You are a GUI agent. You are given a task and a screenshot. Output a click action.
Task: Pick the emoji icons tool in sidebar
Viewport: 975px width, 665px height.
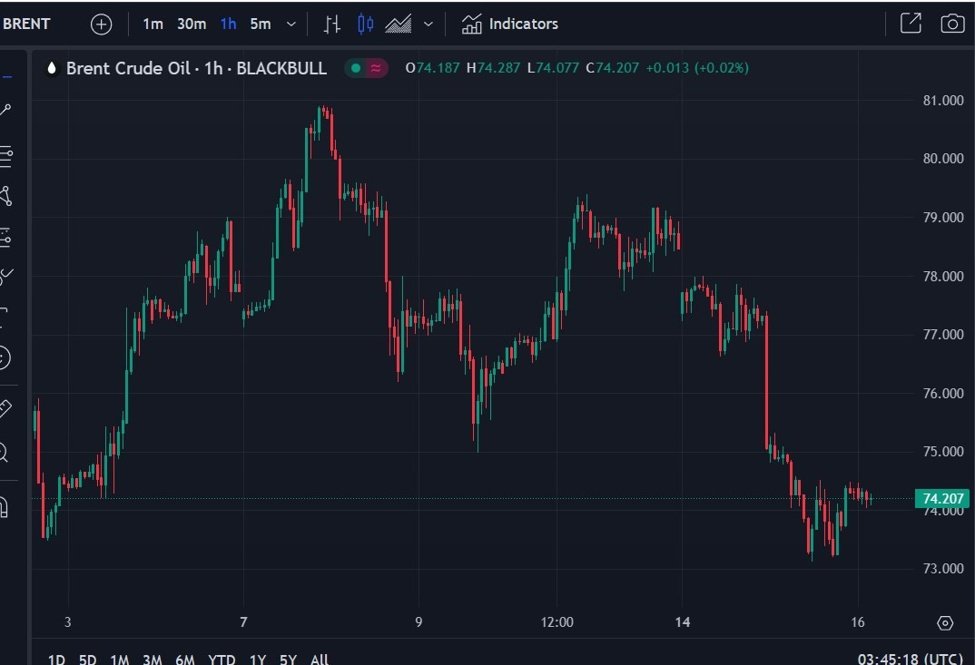[x=6, y=357]
